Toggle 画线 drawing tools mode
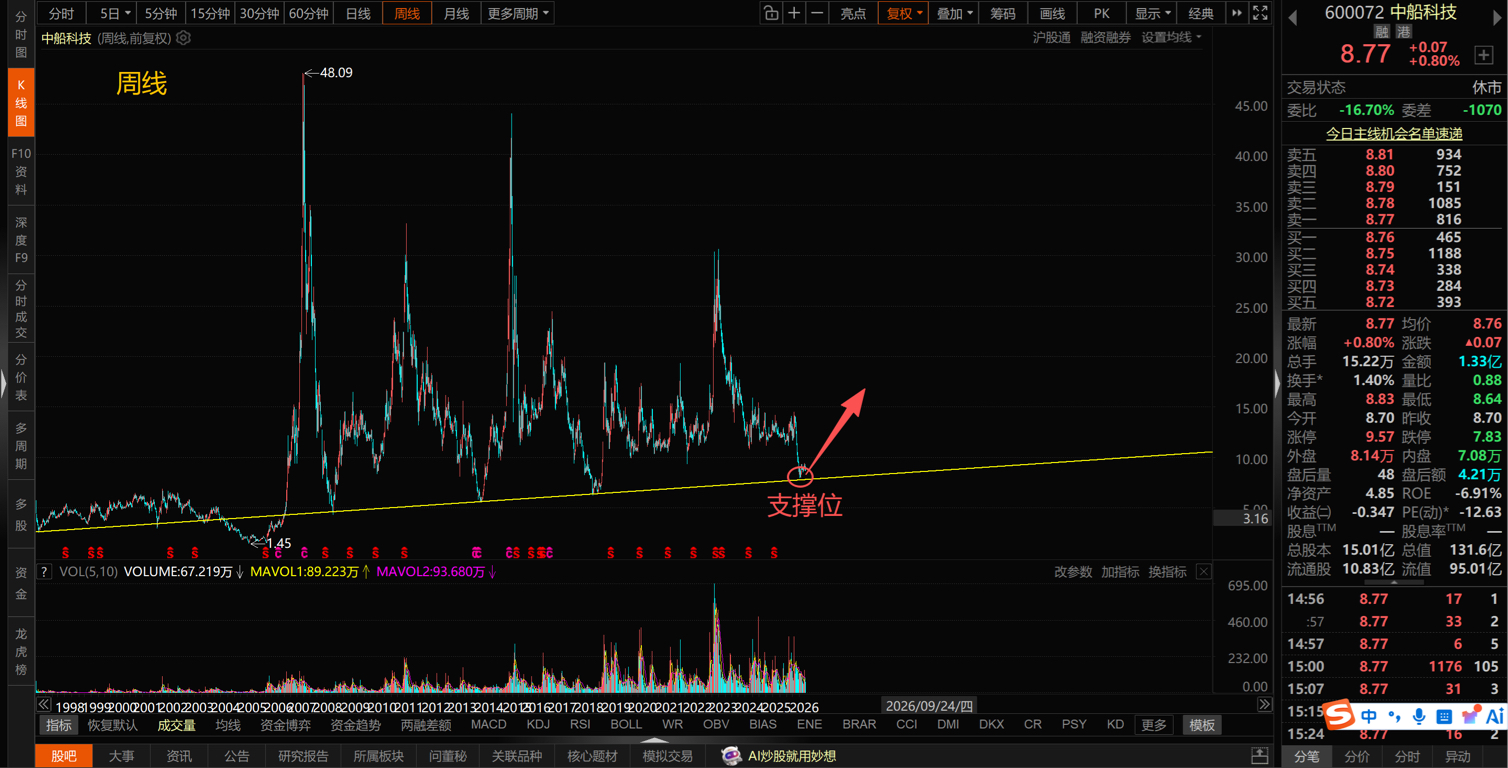Viewport: 1508px width, 768px height. [1052, 13]
